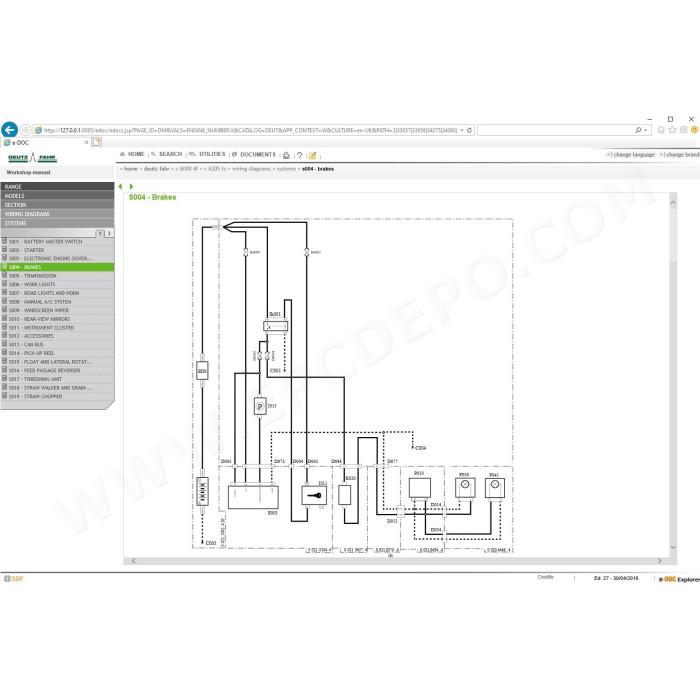700x700 pixels.
Task: Select S017 Threshing Unit entry
Action: click(57, 379)
